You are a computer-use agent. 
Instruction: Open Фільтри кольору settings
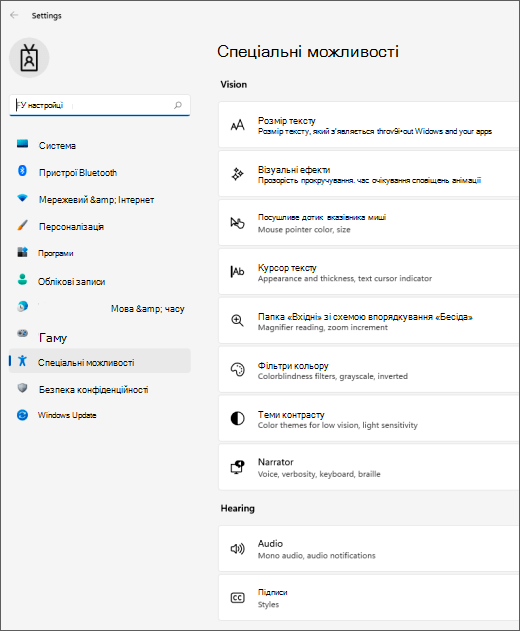369,369
